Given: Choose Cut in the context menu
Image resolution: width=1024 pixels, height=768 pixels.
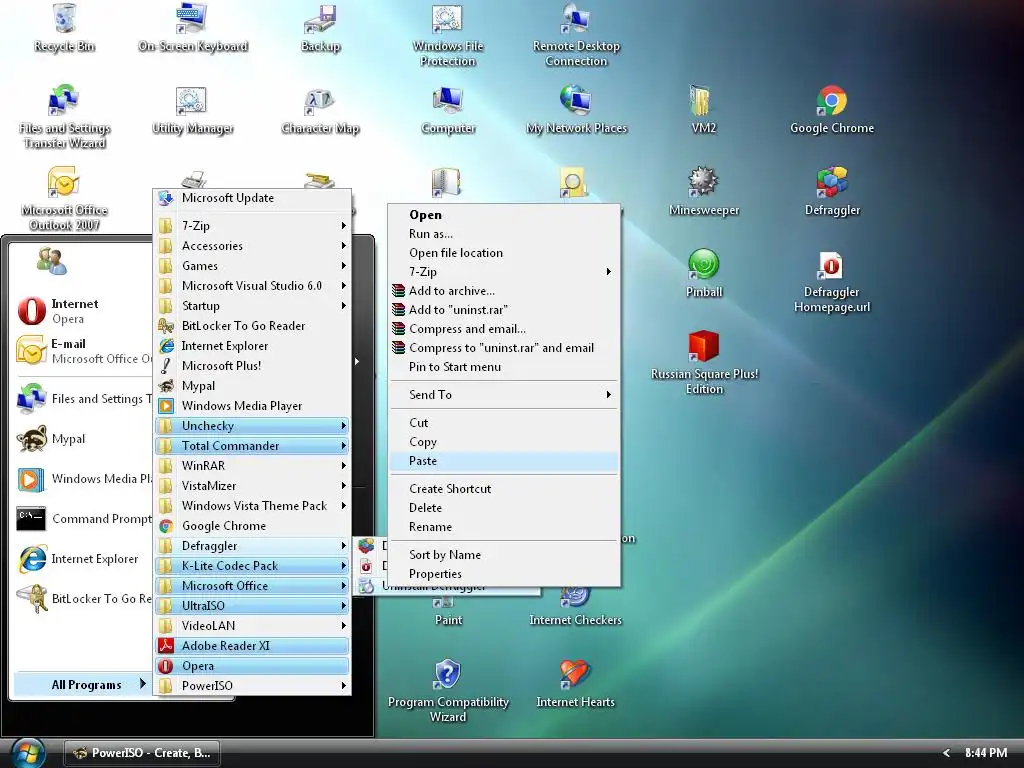Looking at the screenshot, I should pyautogui.click(x=504, y=423).
